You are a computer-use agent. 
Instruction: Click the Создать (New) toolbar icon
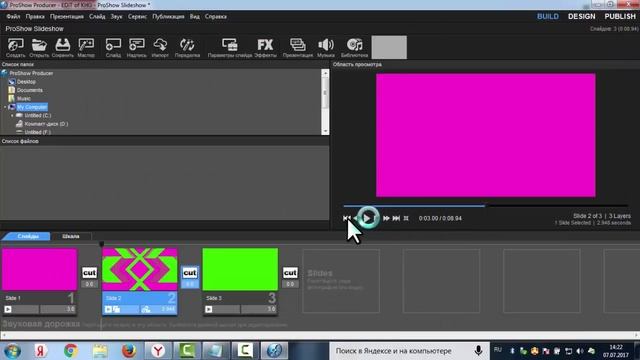(16, 47)
